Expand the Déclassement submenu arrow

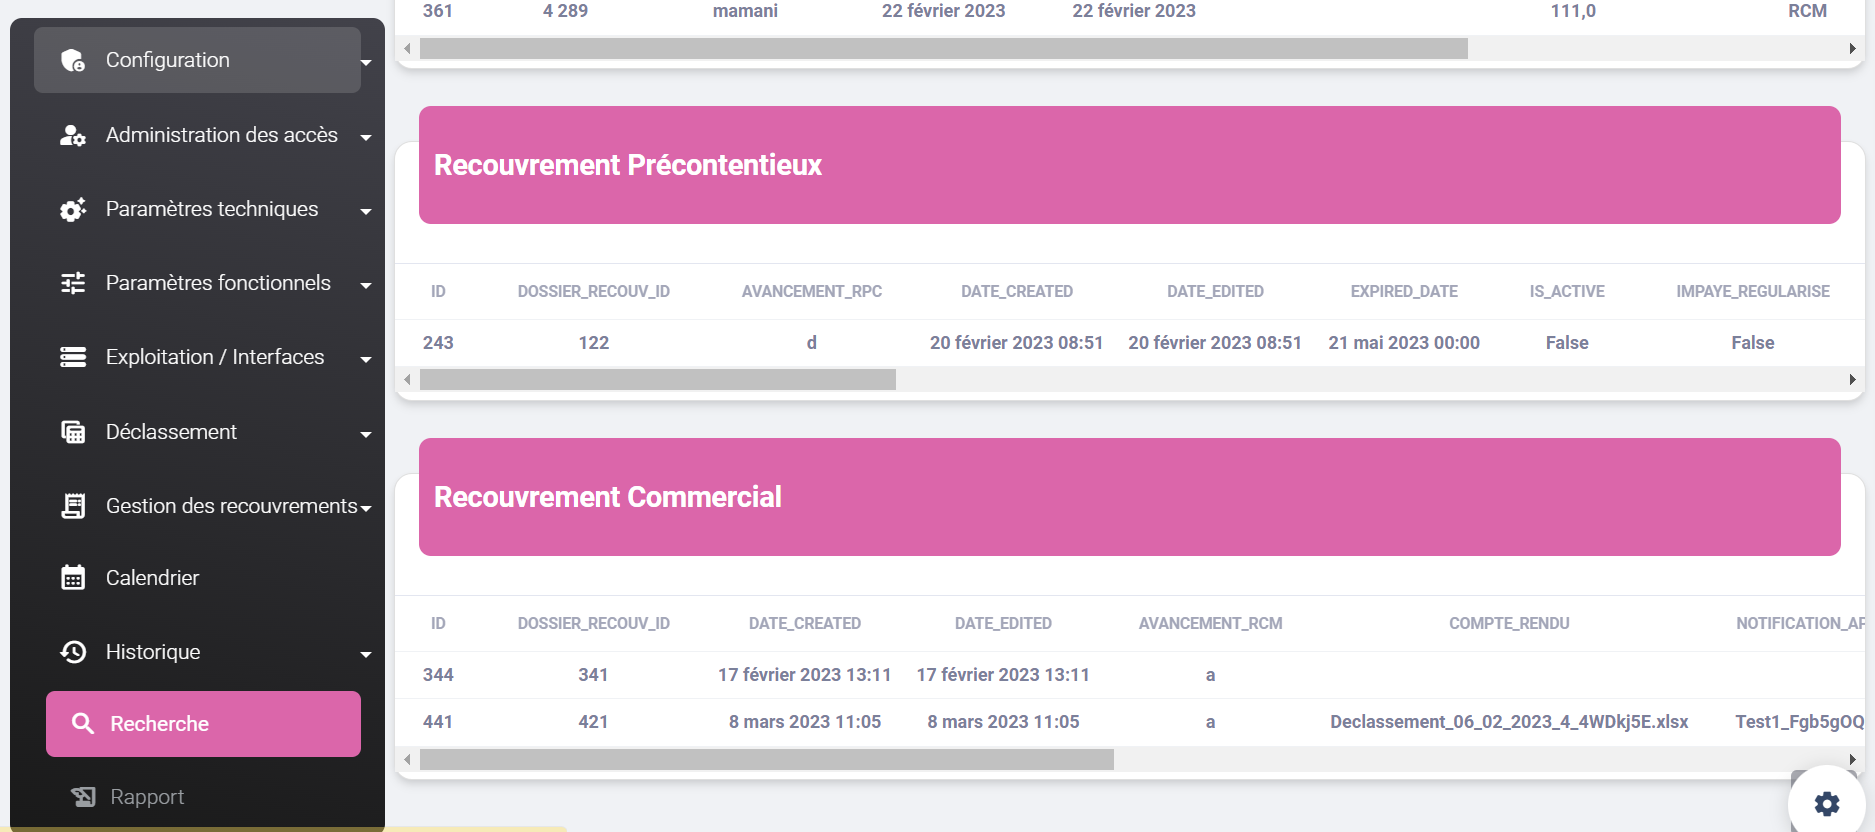(x=366, y=435)
